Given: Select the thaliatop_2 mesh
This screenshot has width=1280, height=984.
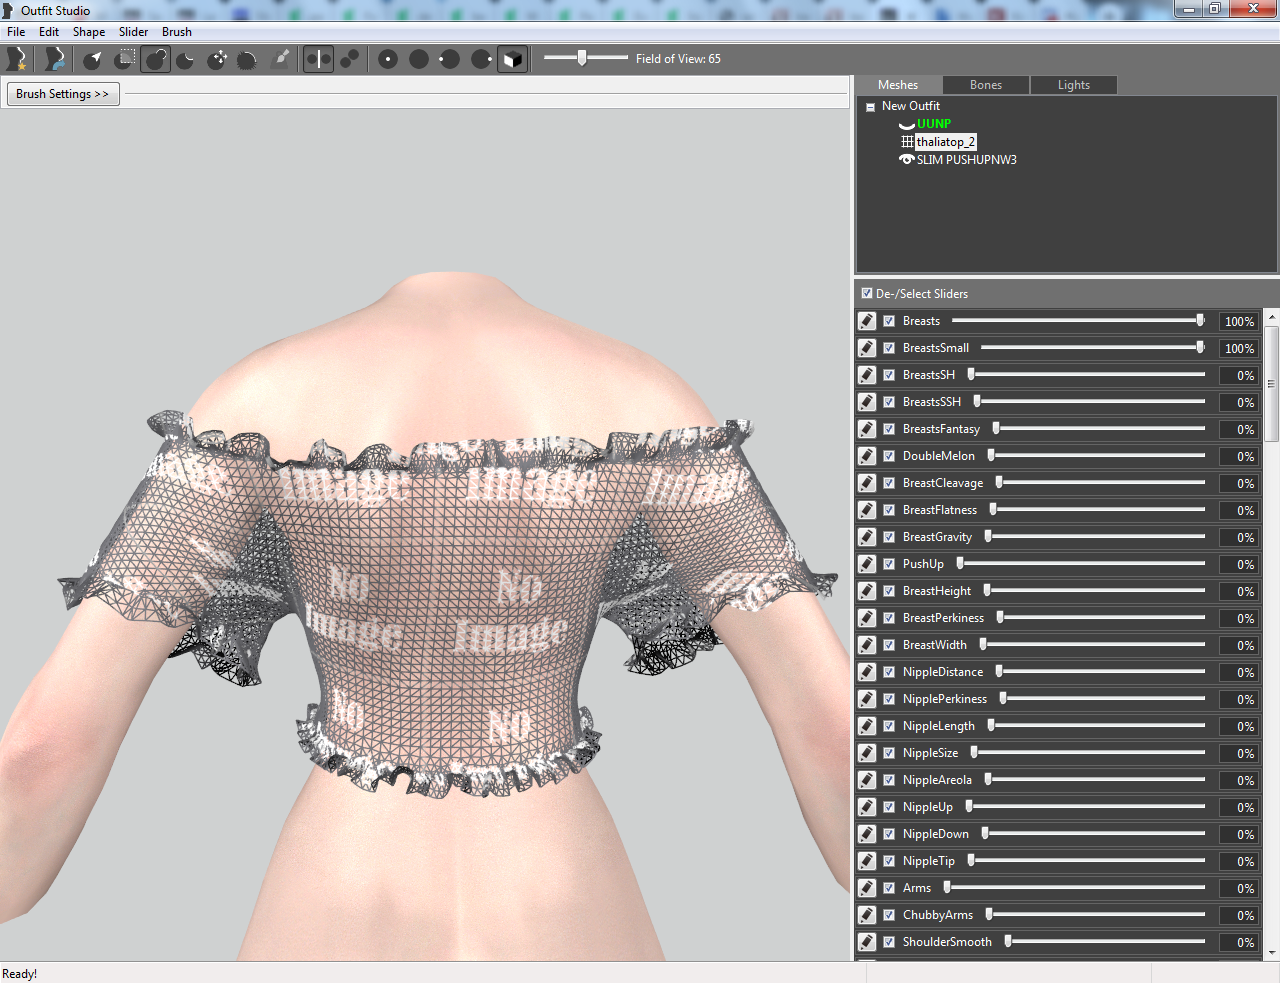Looking at the screenshot, I should point(945,142).
